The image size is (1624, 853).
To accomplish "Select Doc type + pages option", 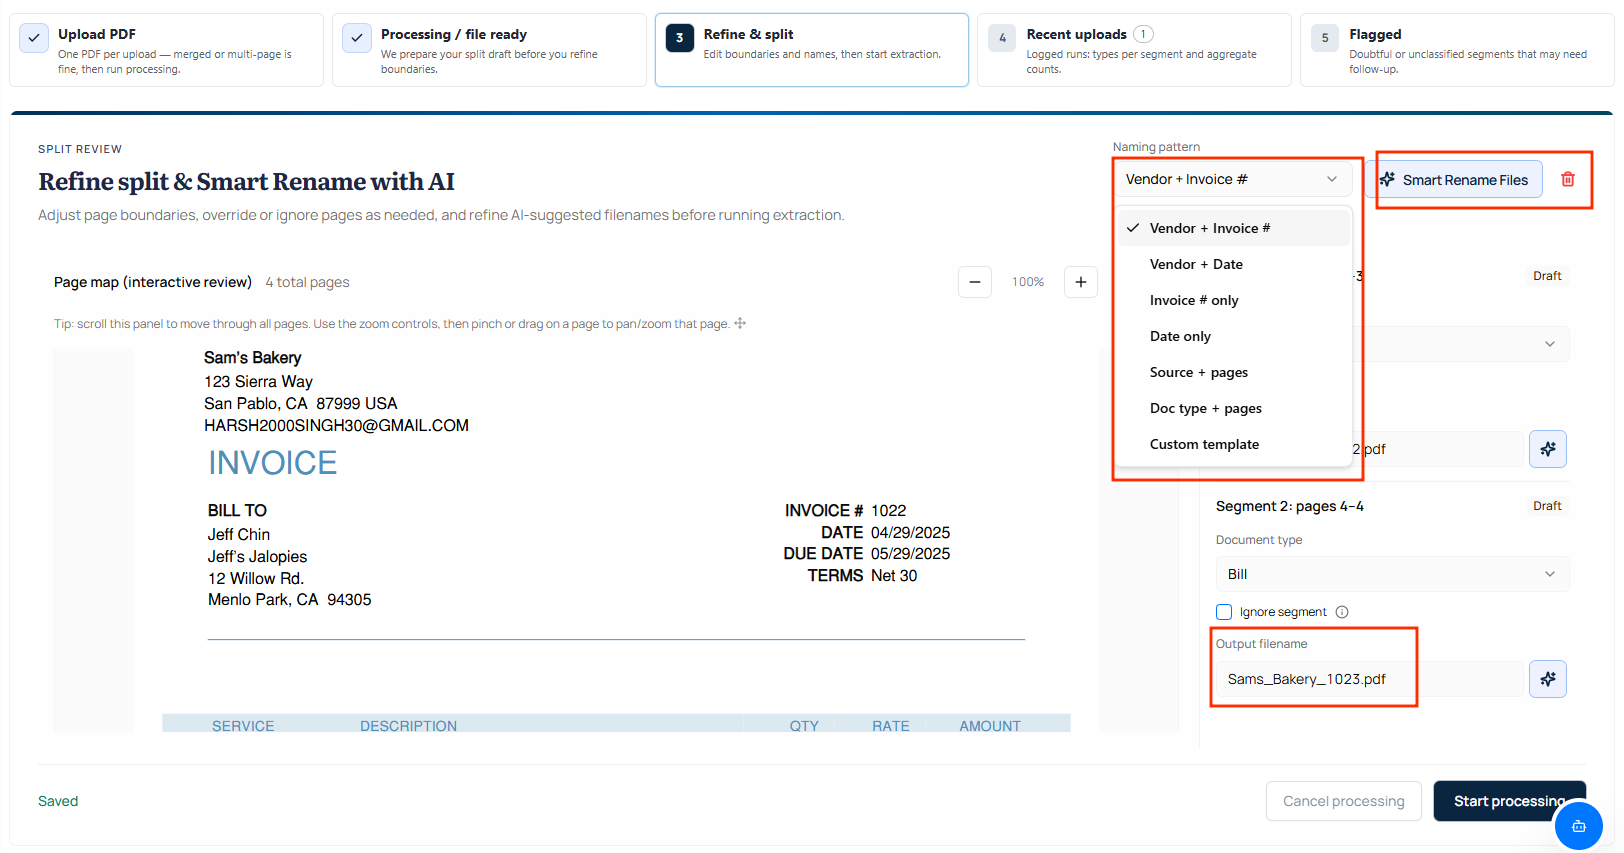I will click(1233, 408).
